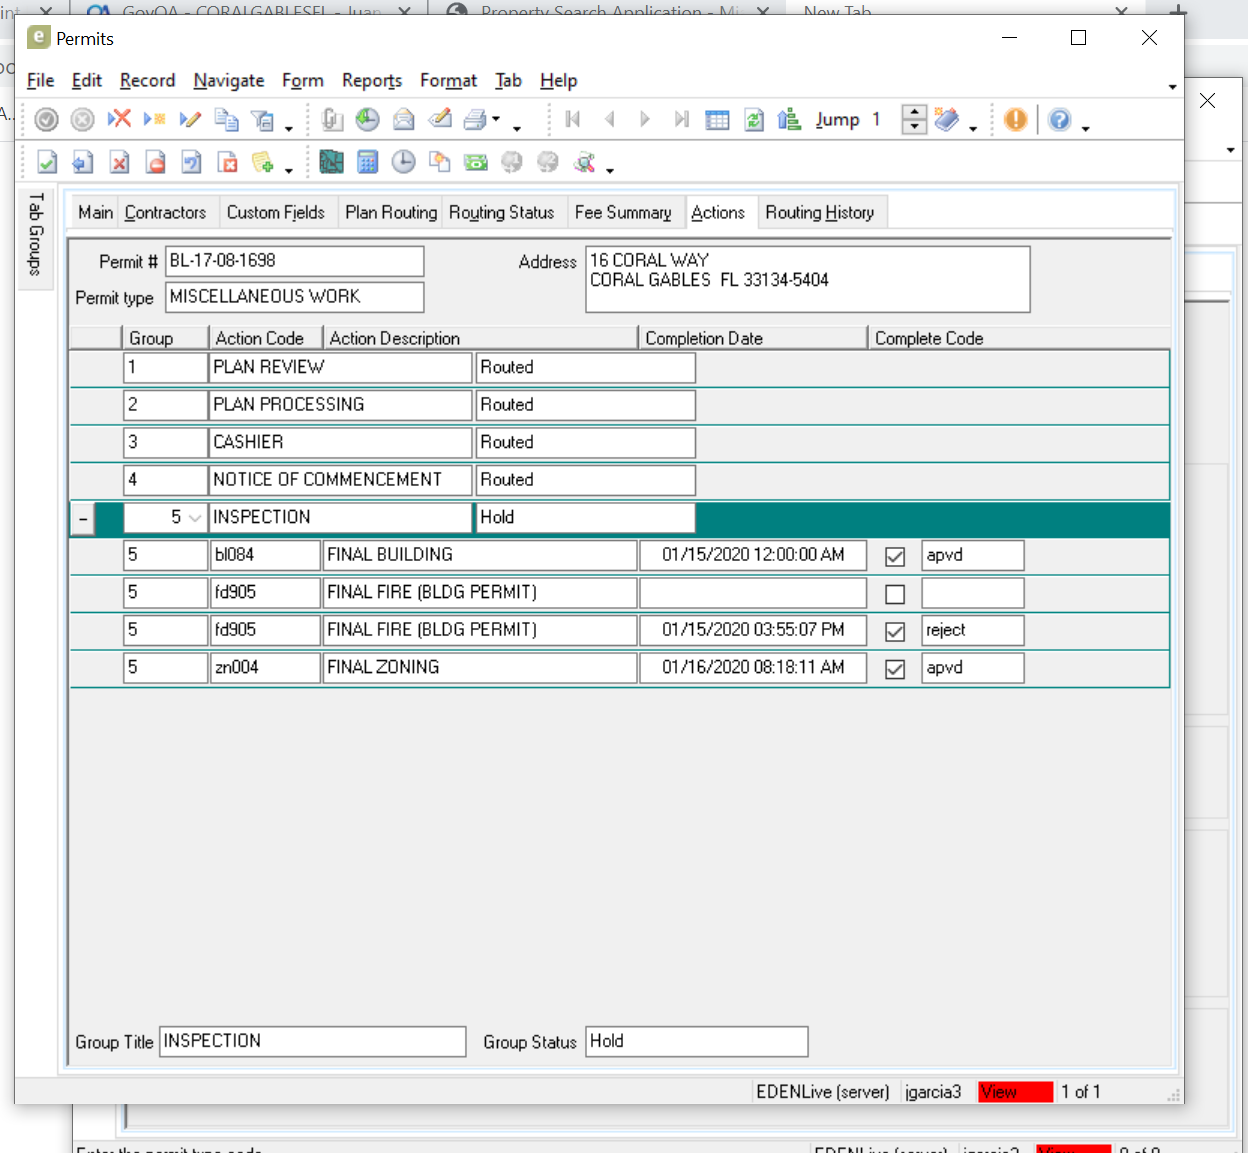This screenshot has width=1248, height=1153.
Task: Click the filter funnel icon
Action: 263,120
